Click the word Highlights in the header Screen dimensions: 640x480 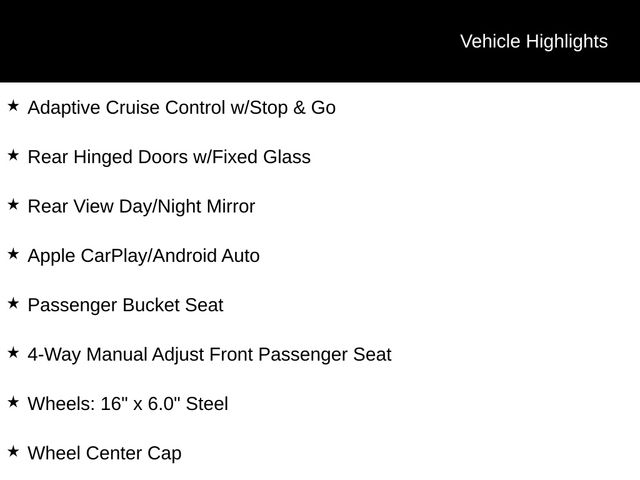(x=567, y=42)
